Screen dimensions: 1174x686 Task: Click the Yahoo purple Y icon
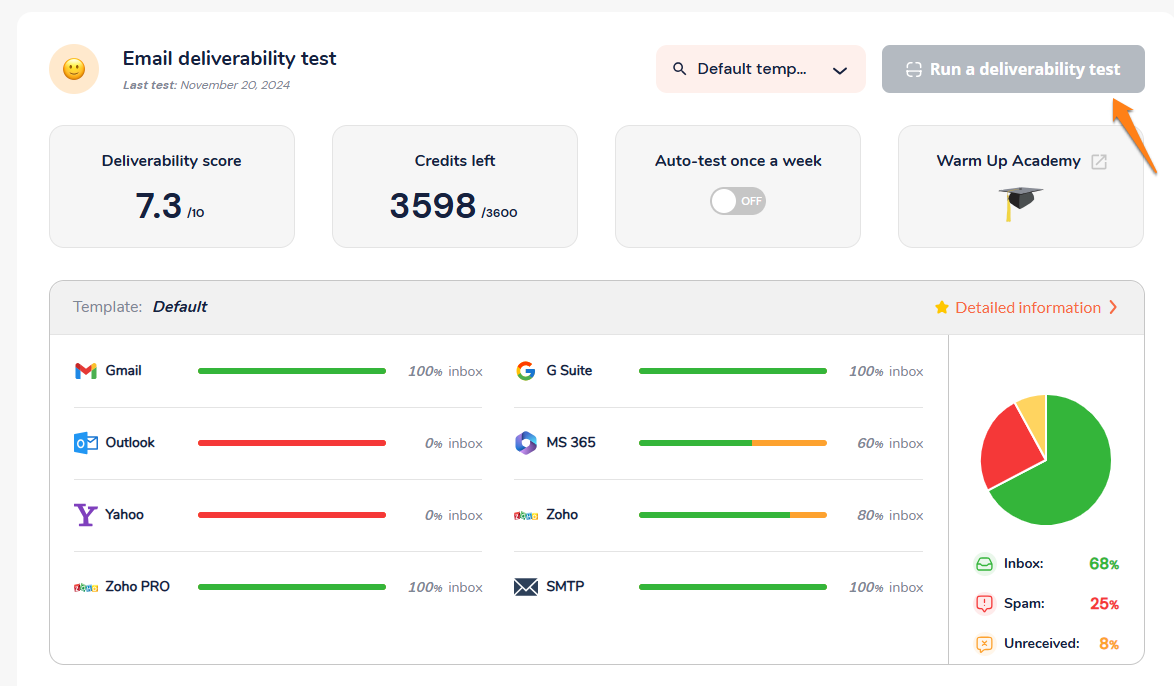(86, 515)
